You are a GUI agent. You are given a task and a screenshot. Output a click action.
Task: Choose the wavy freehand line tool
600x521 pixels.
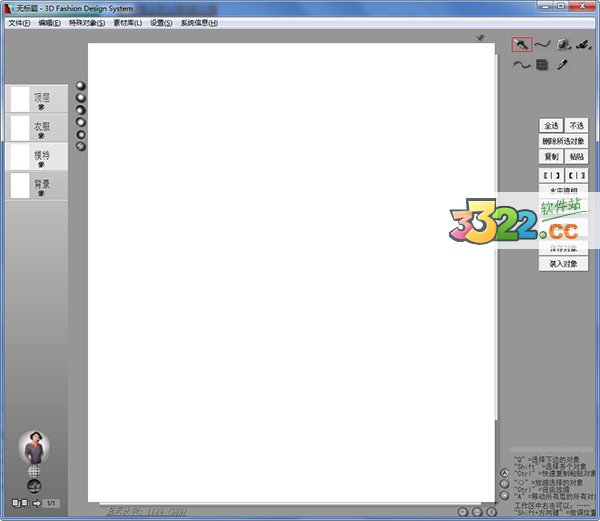click(x=522, y=65)
